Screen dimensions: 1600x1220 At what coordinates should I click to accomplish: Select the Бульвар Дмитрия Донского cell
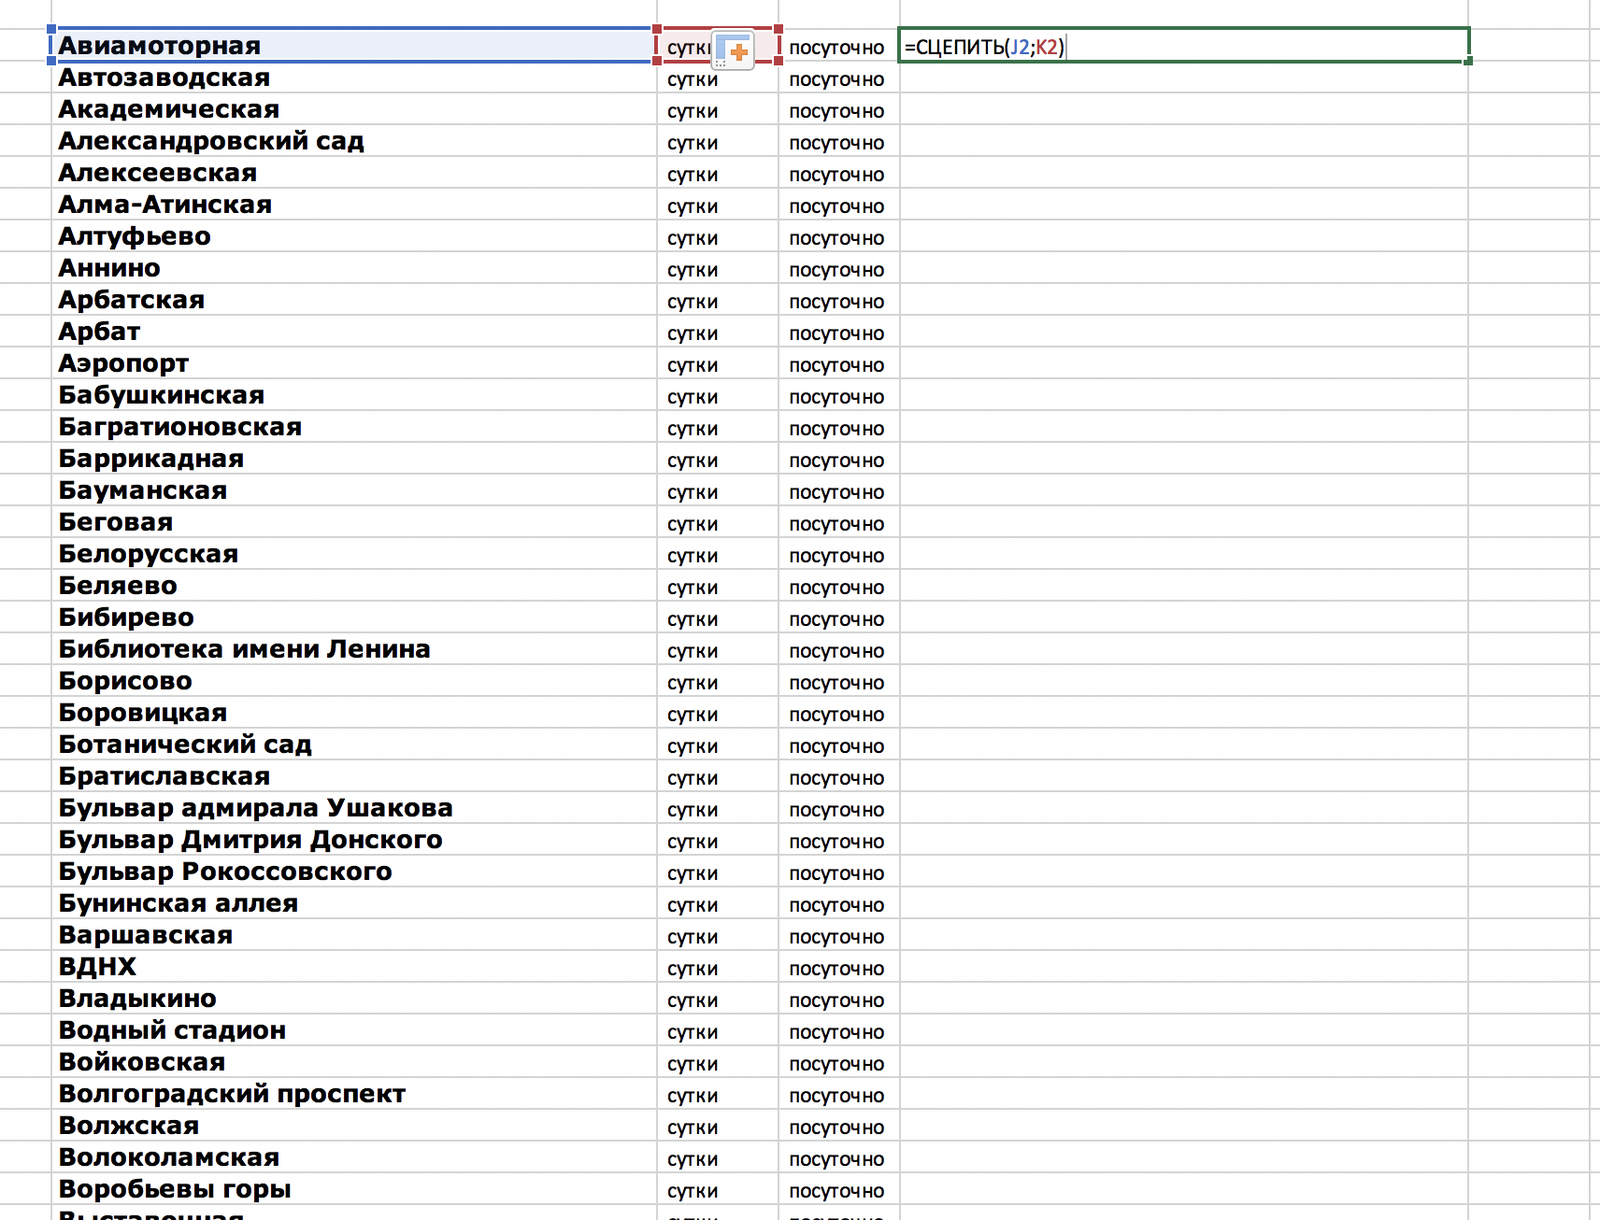pyautogui.click(x=350, y=840)
